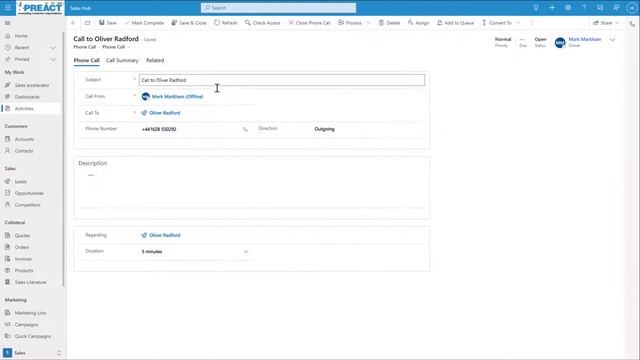Viewport: 640px width, 360px height.
Task: Open the app launcher waffle menu
Action: pos(8,8)
